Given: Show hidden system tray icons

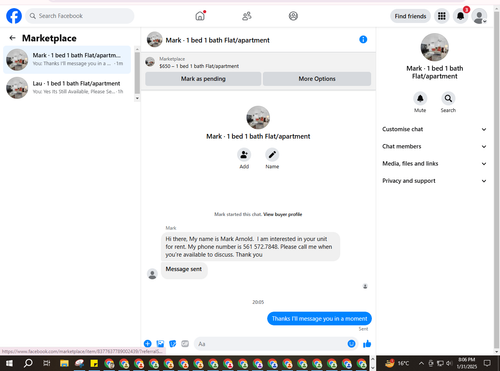Looking at the screenshot, I should [421, 363].
